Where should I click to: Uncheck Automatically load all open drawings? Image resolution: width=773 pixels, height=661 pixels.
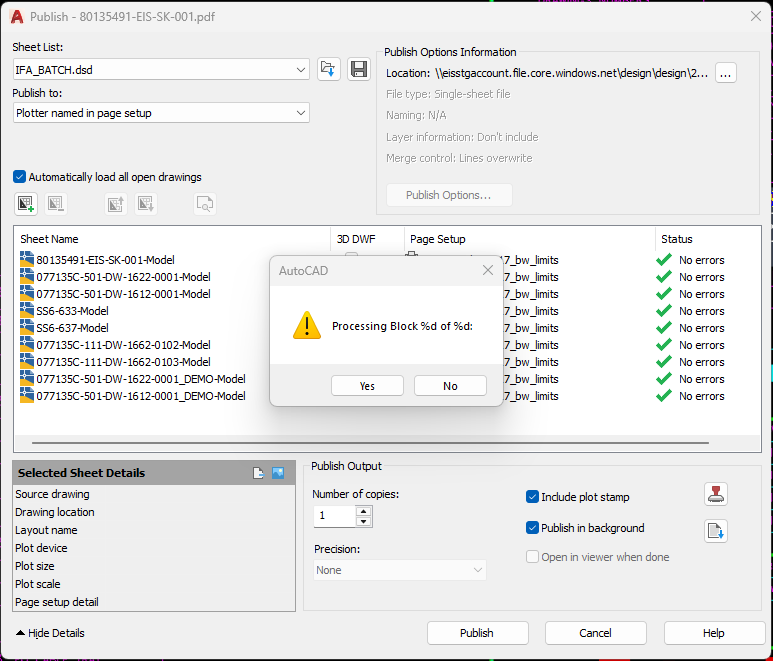[20, 177]
